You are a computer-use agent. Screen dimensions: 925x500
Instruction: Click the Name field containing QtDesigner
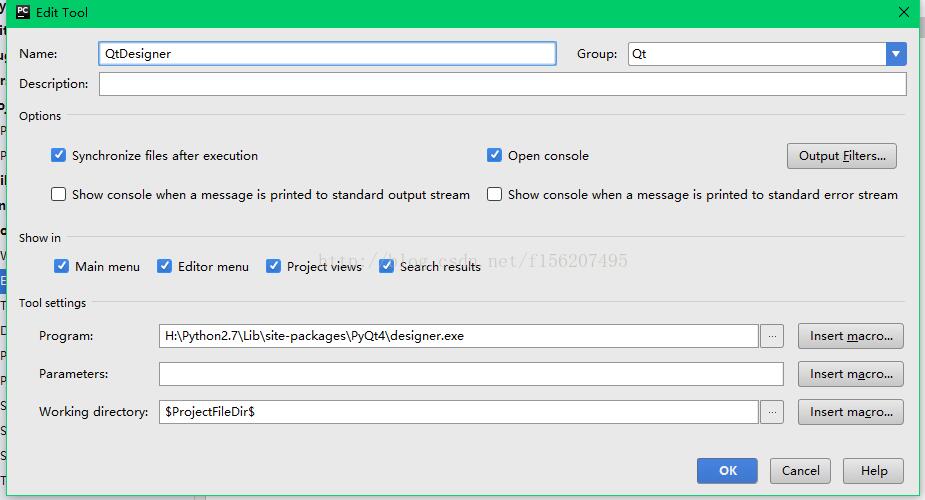click(327, 54)
